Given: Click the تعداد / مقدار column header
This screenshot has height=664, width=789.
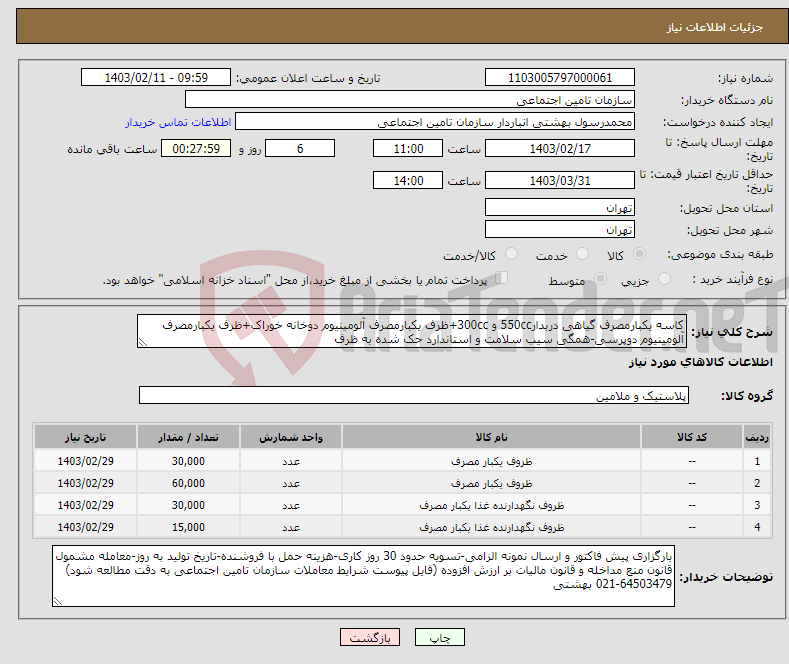Looking at the screenshot, I should click(188, 437).
